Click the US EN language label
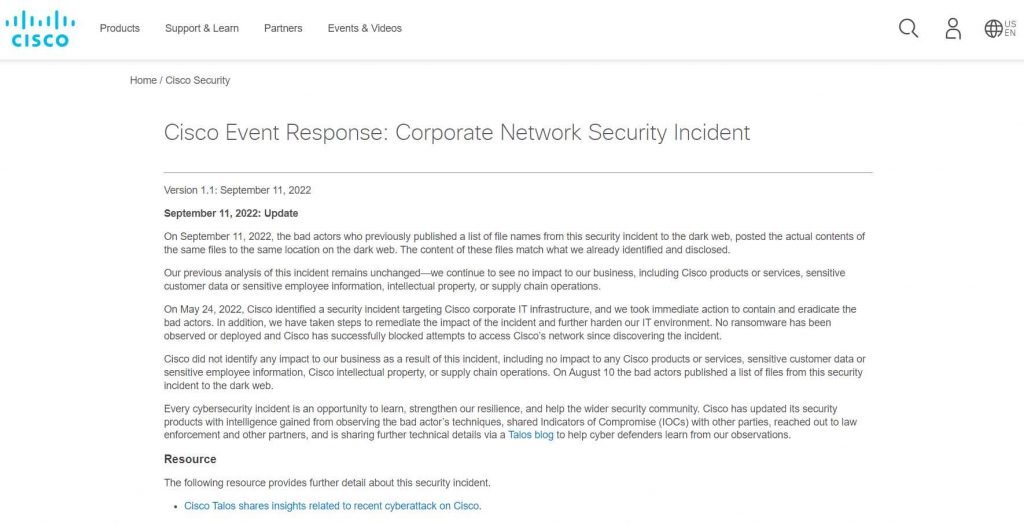Image resolution: width=1024 pixels, height=525 pixels. point(1010,29)
